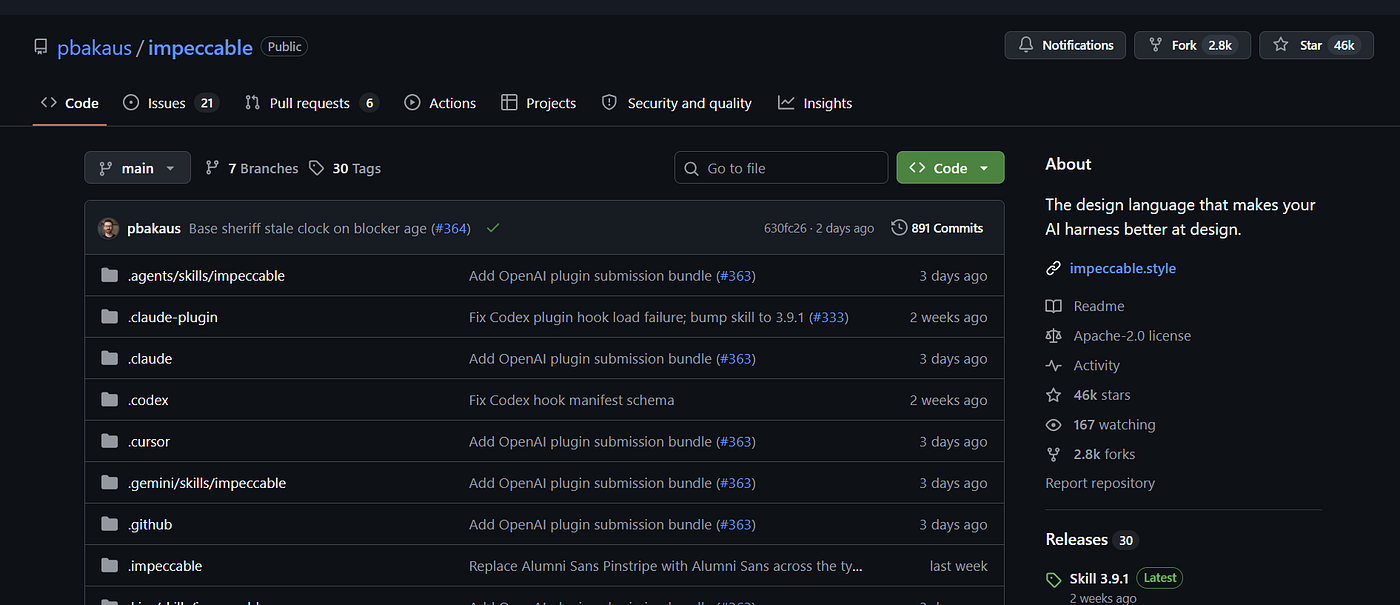View the 891 Commits history

pyautogui.click(x=937, y=228)
